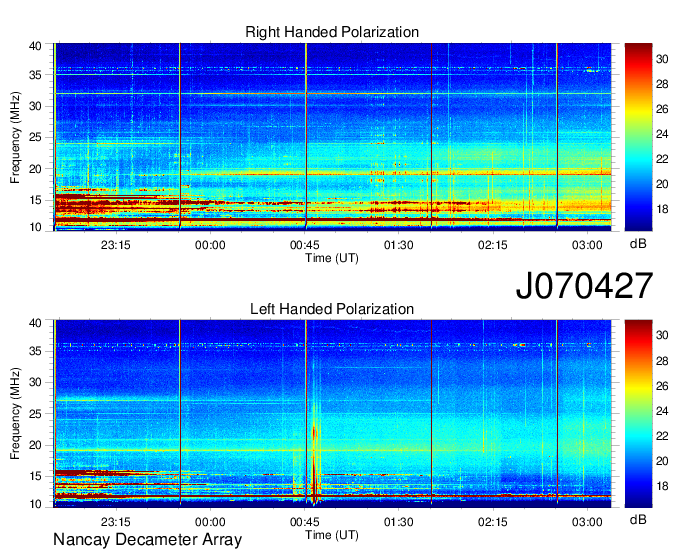The height and width of the screenshot is (552, 680).
Task: Click the bottom dB color scale bar
Action: click(x=638, y=414)
